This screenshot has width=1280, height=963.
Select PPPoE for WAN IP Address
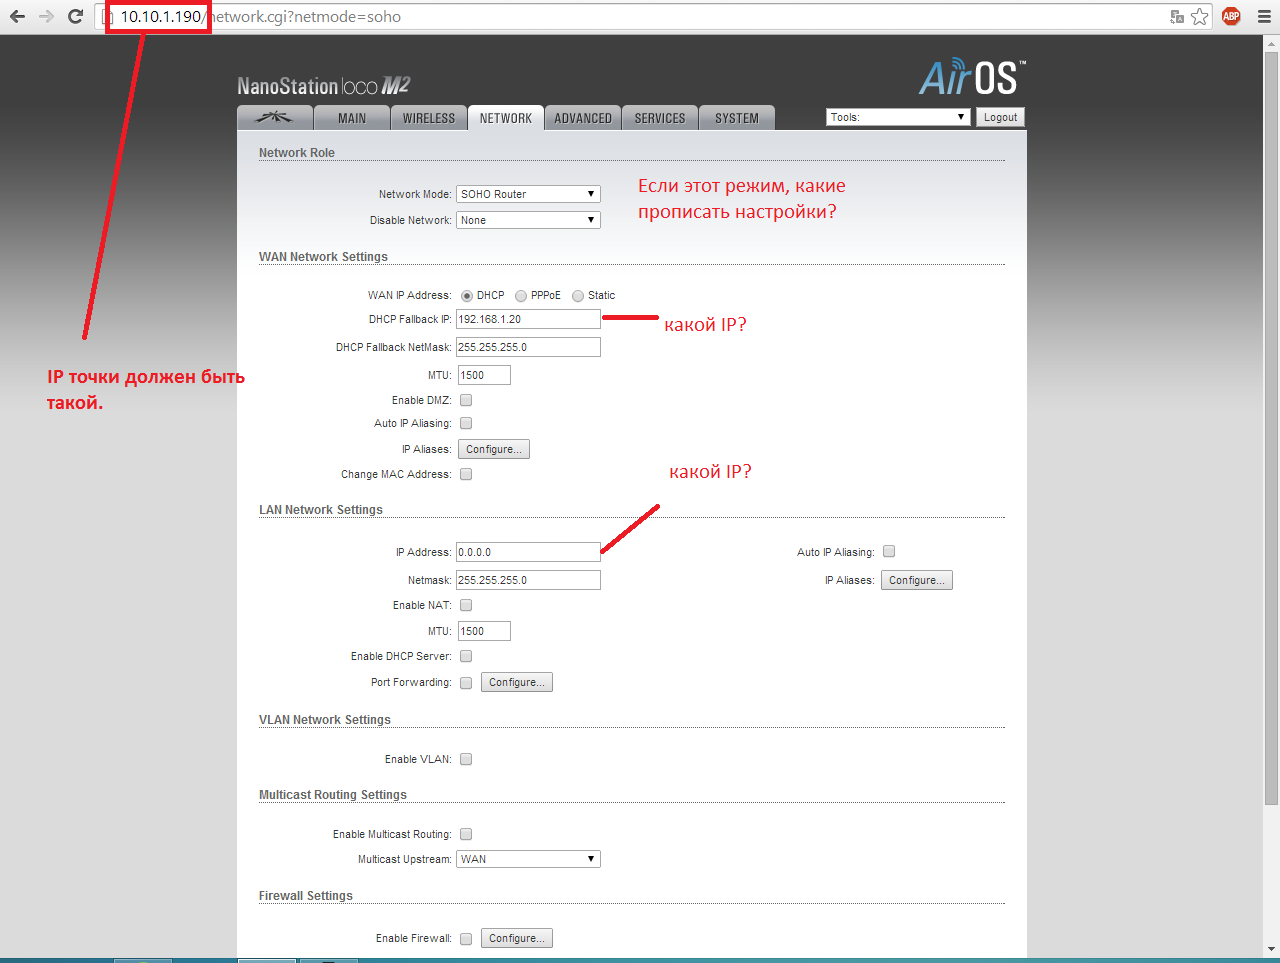[521, 296]
